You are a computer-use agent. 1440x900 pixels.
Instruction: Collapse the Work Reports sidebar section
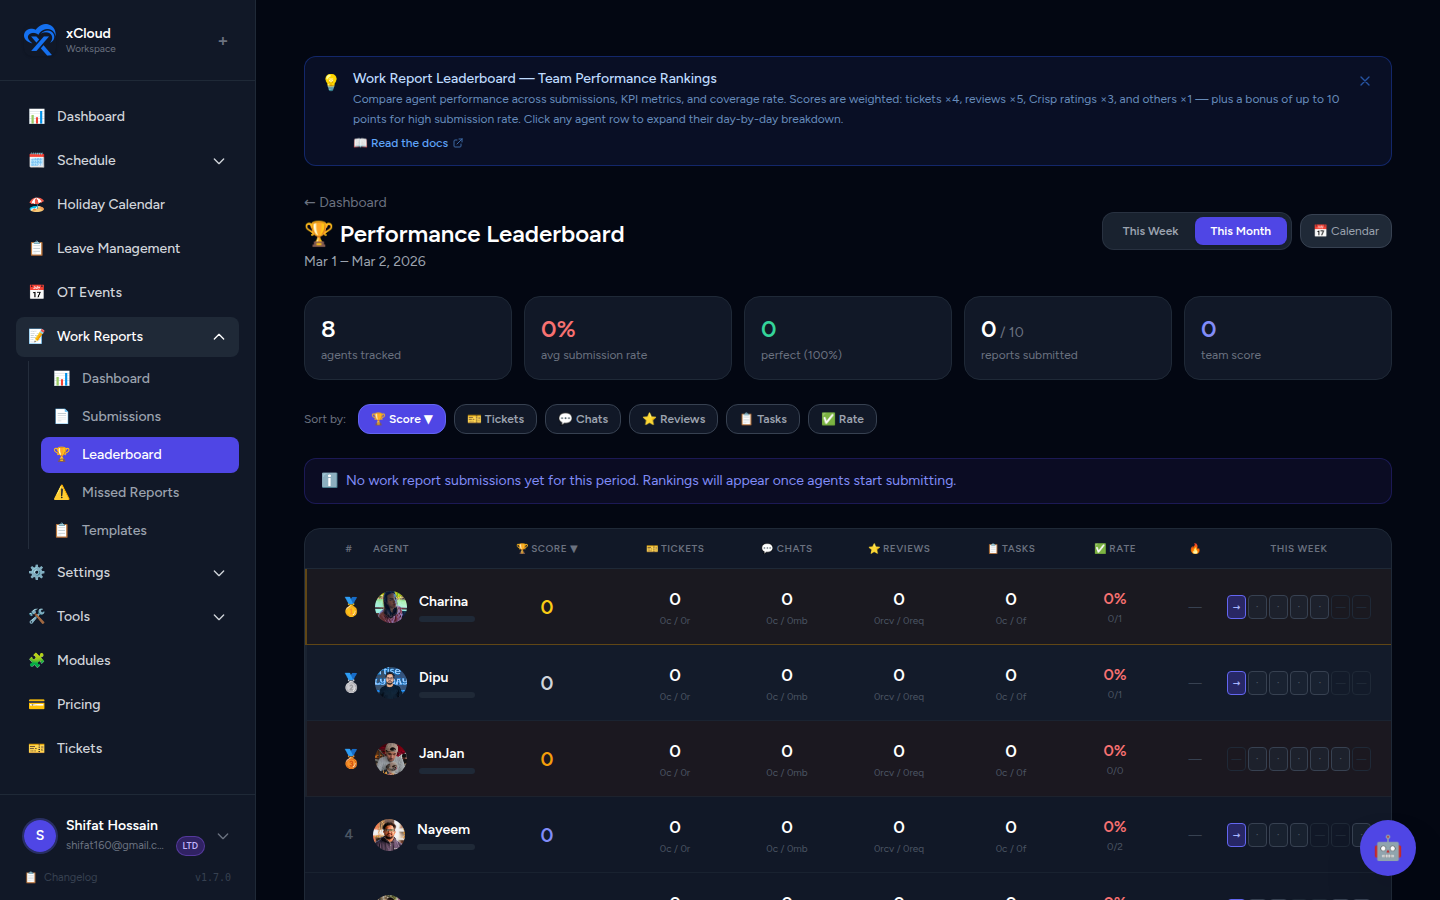click(x=219, y=337)
